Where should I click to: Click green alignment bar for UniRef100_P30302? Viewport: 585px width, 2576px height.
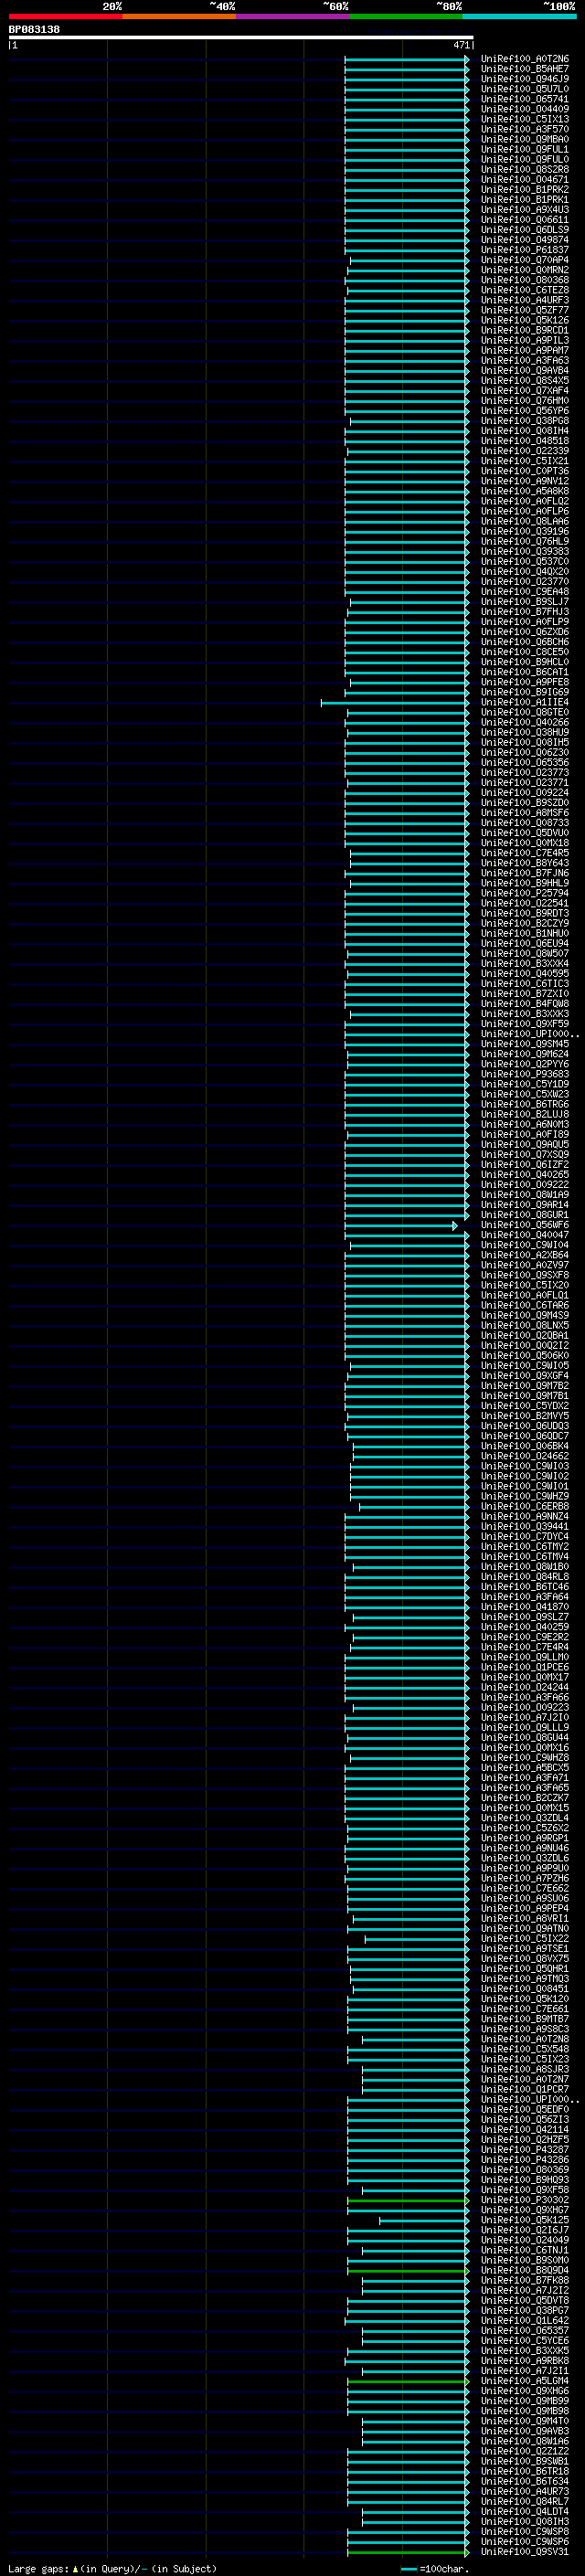click(407, 2200)
